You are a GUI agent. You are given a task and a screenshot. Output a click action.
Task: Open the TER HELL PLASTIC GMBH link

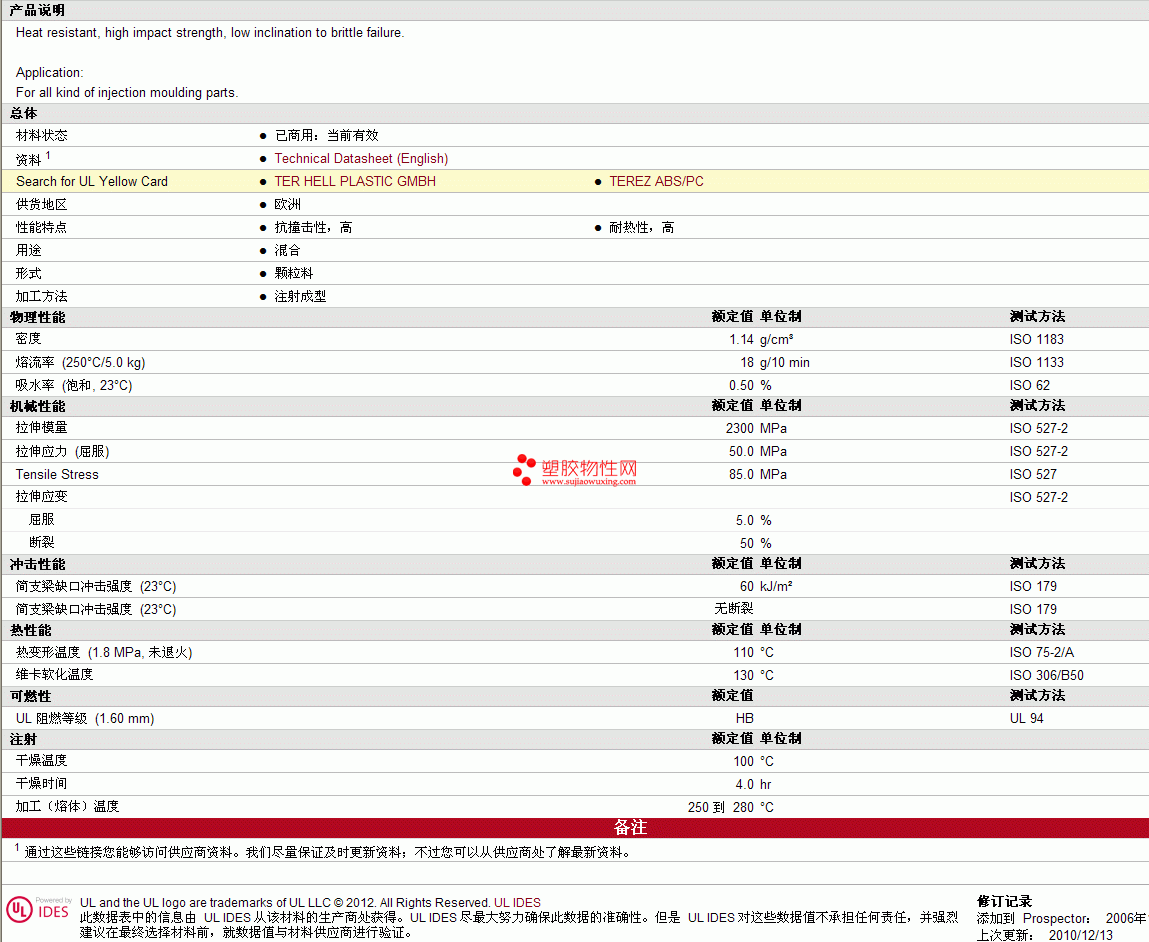tap(355, 181)
